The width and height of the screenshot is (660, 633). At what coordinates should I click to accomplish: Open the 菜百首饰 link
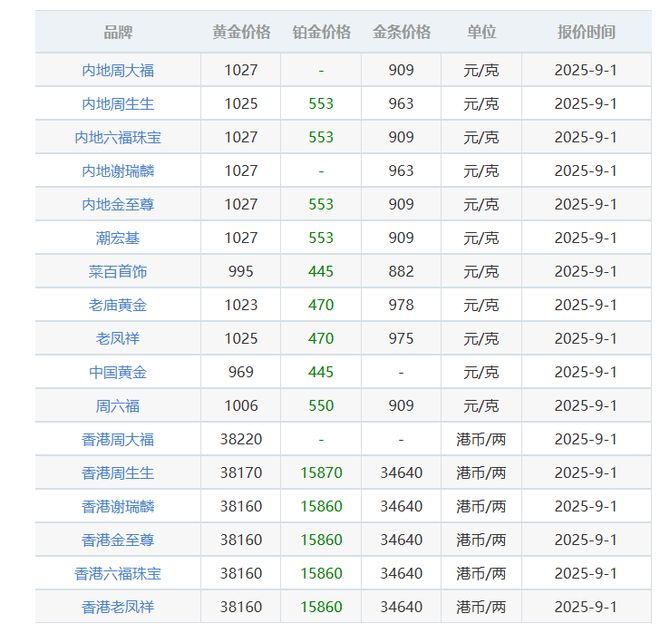[118, 272]
